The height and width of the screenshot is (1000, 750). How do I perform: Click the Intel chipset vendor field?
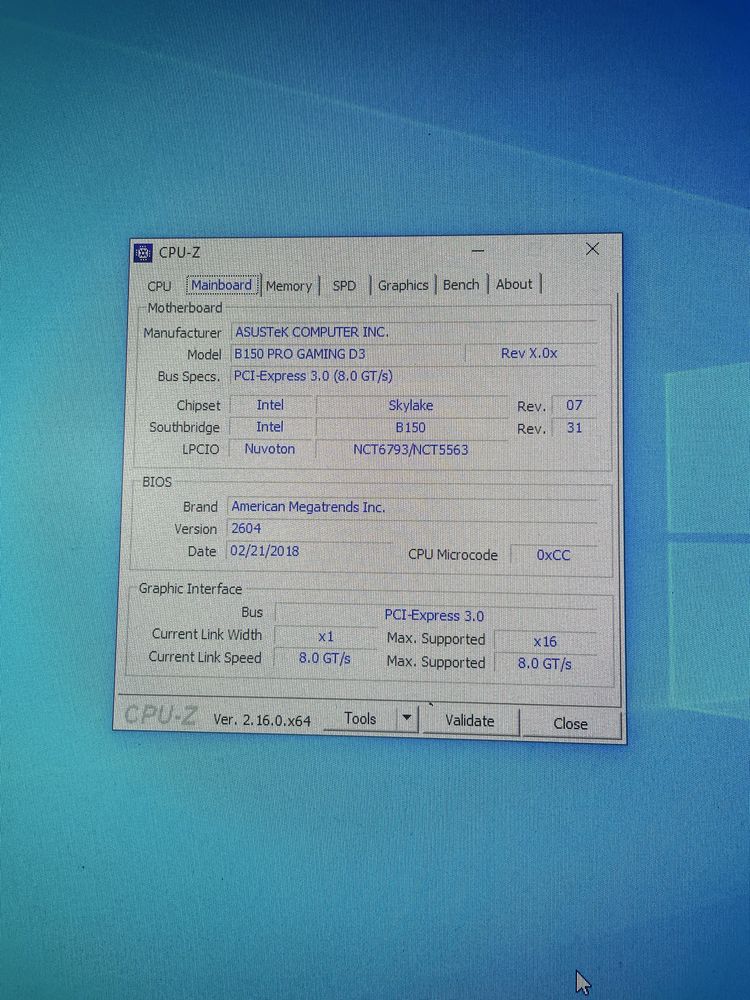[x=270, y=405]
